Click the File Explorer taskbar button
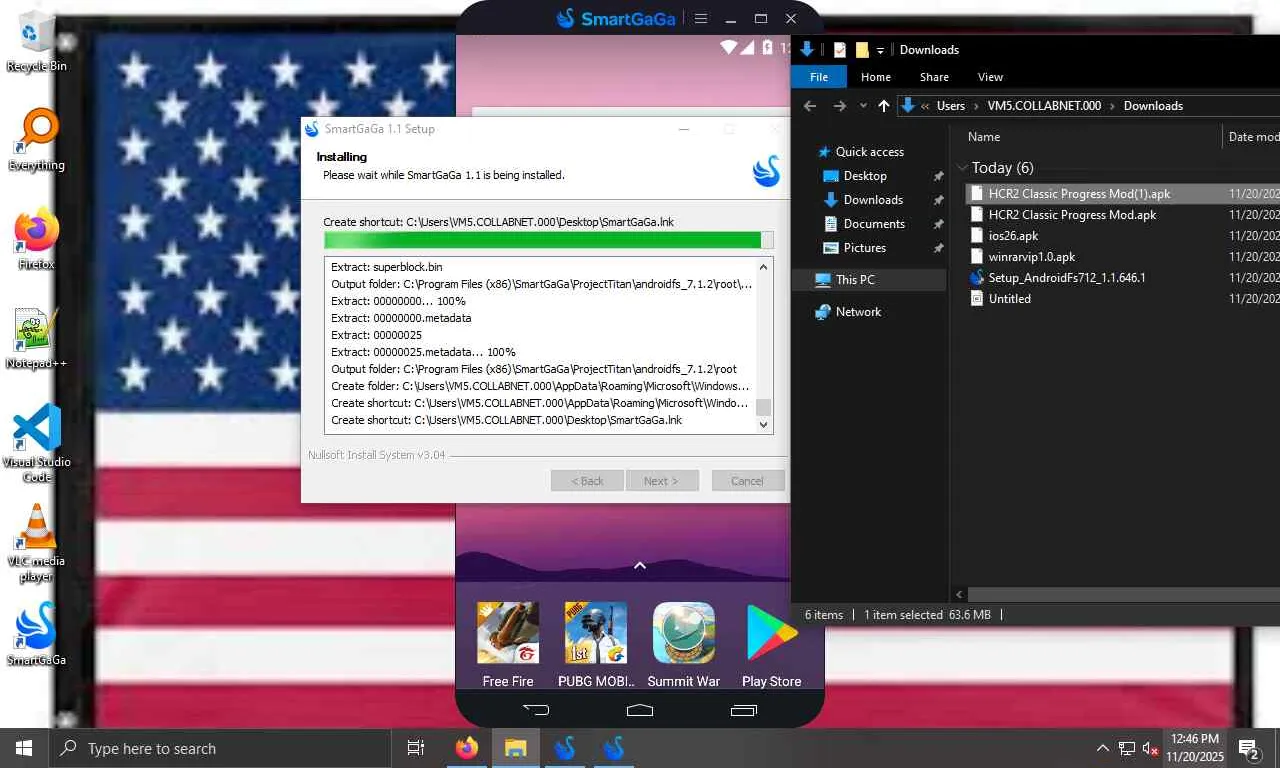 tap(515, 748)
